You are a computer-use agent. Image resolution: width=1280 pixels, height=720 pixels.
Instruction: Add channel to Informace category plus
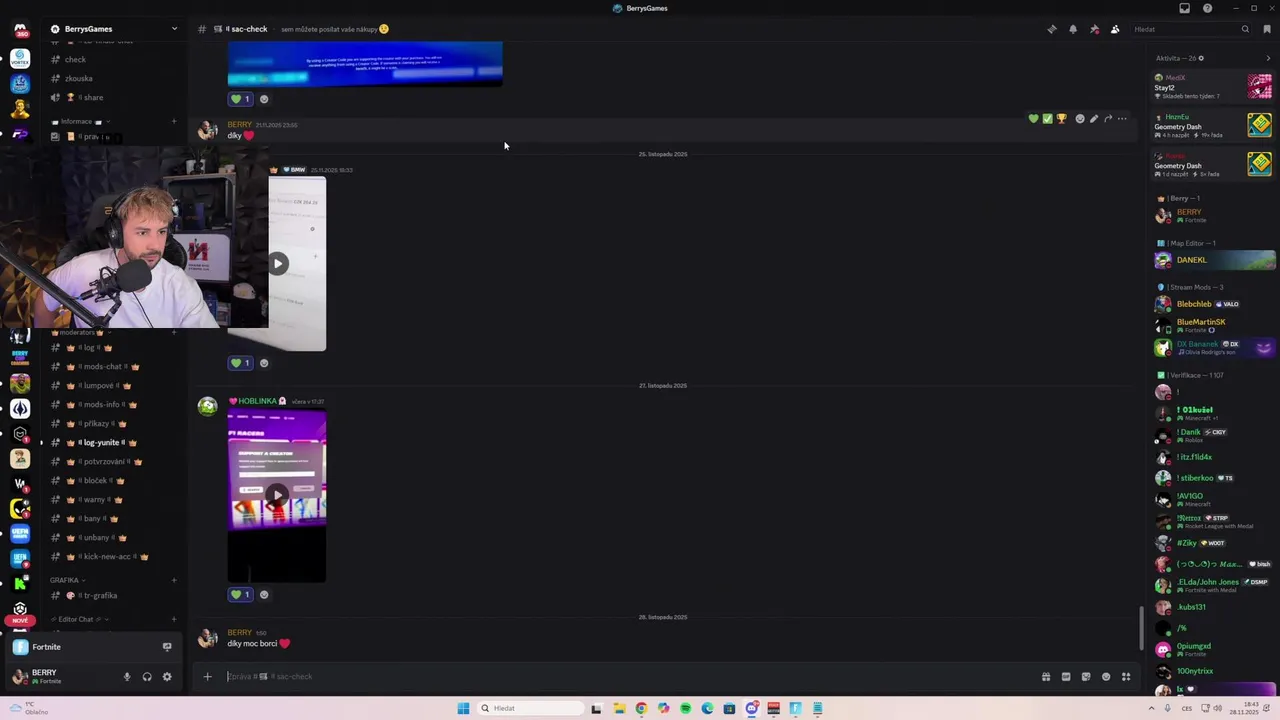point(174,122)
